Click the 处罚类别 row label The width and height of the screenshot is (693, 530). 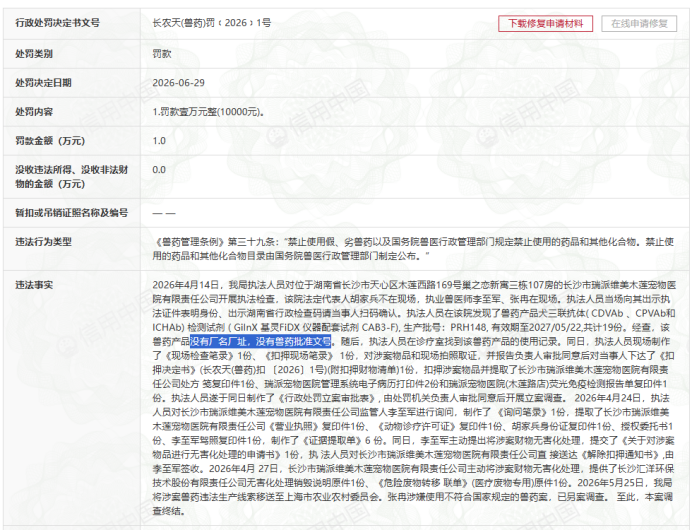34,54
